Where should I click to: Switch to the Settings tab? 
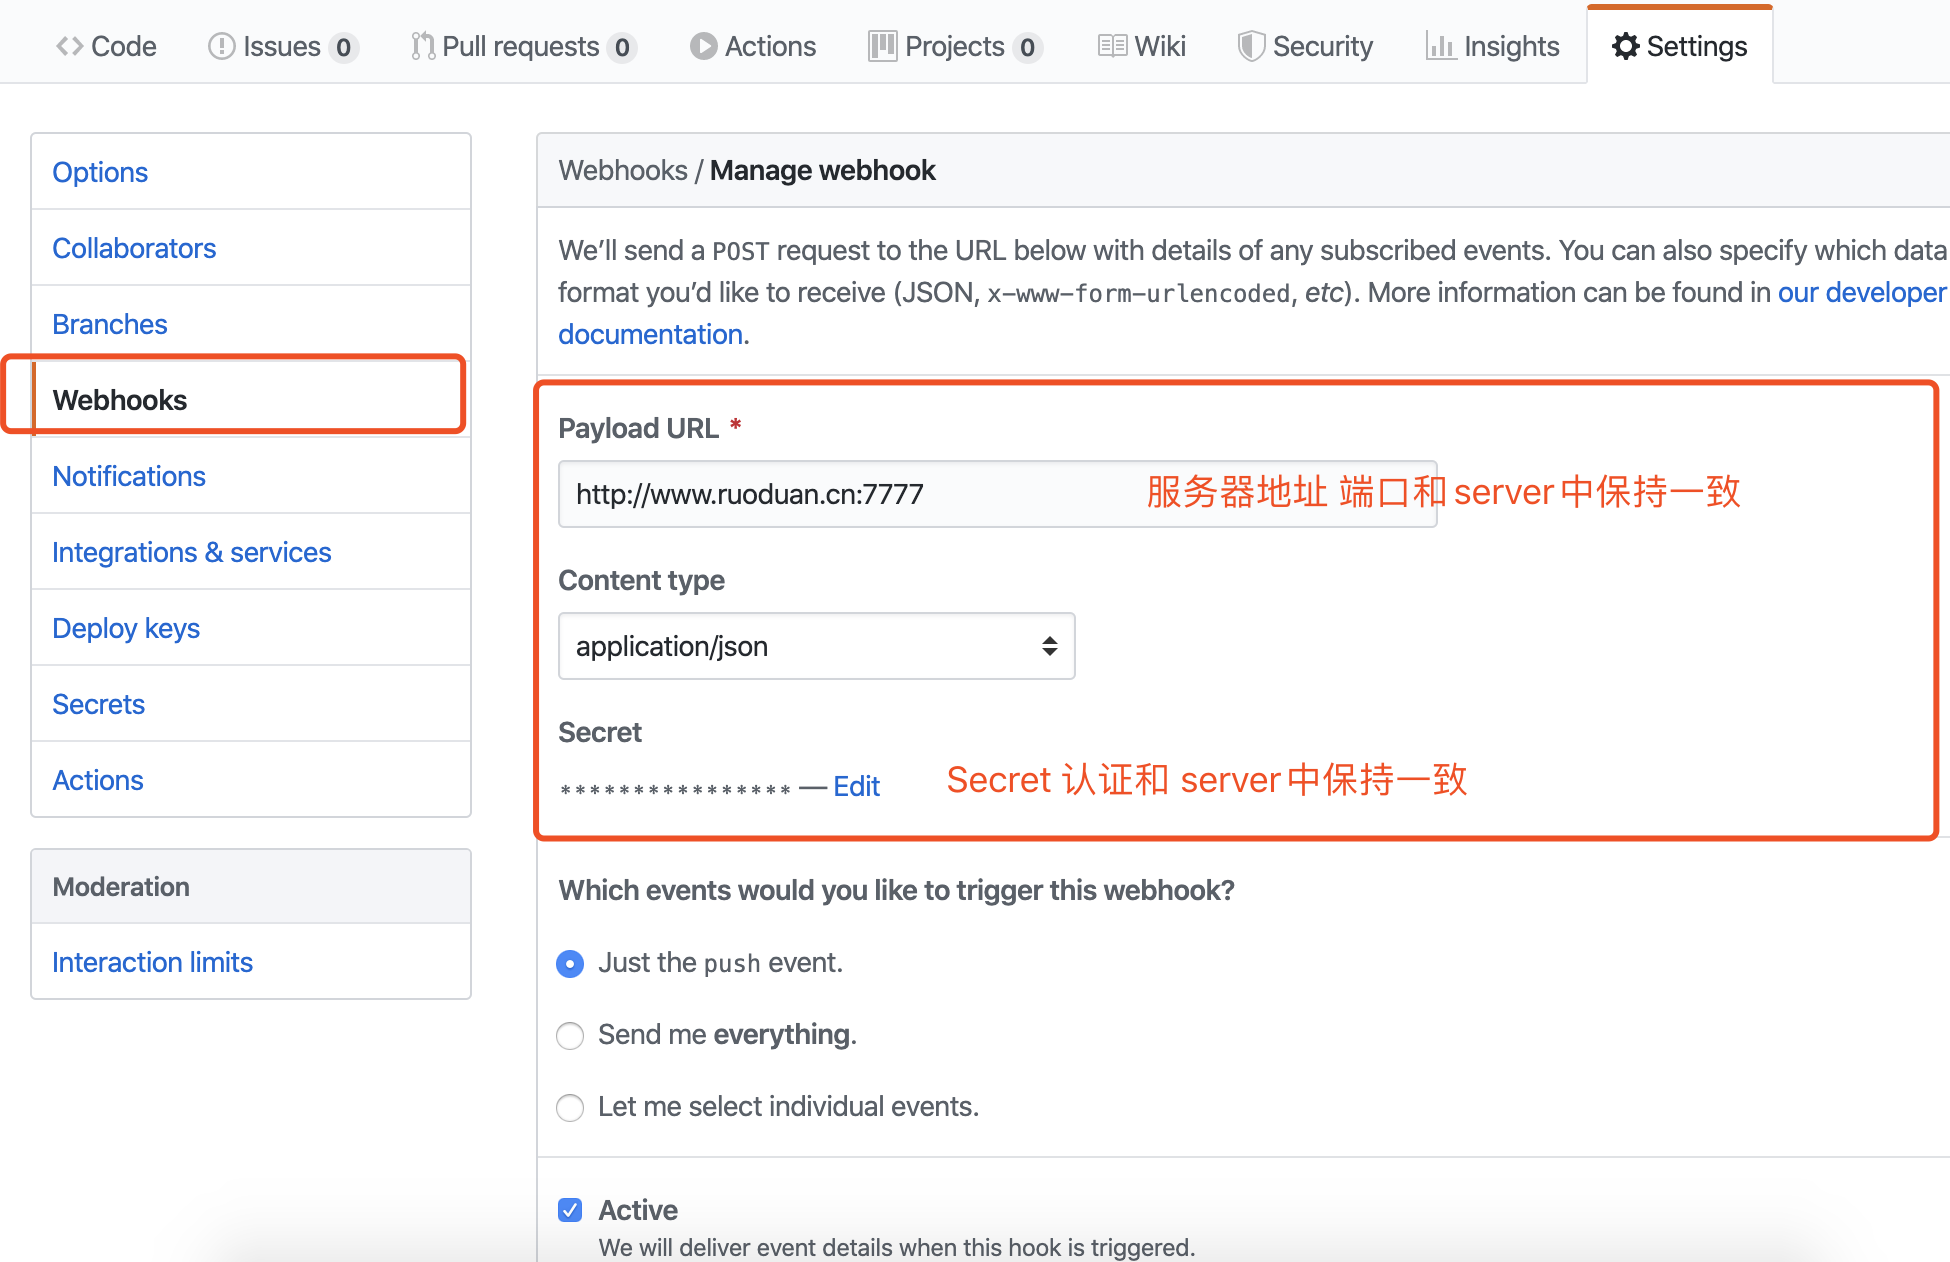tap(1679, 45)
